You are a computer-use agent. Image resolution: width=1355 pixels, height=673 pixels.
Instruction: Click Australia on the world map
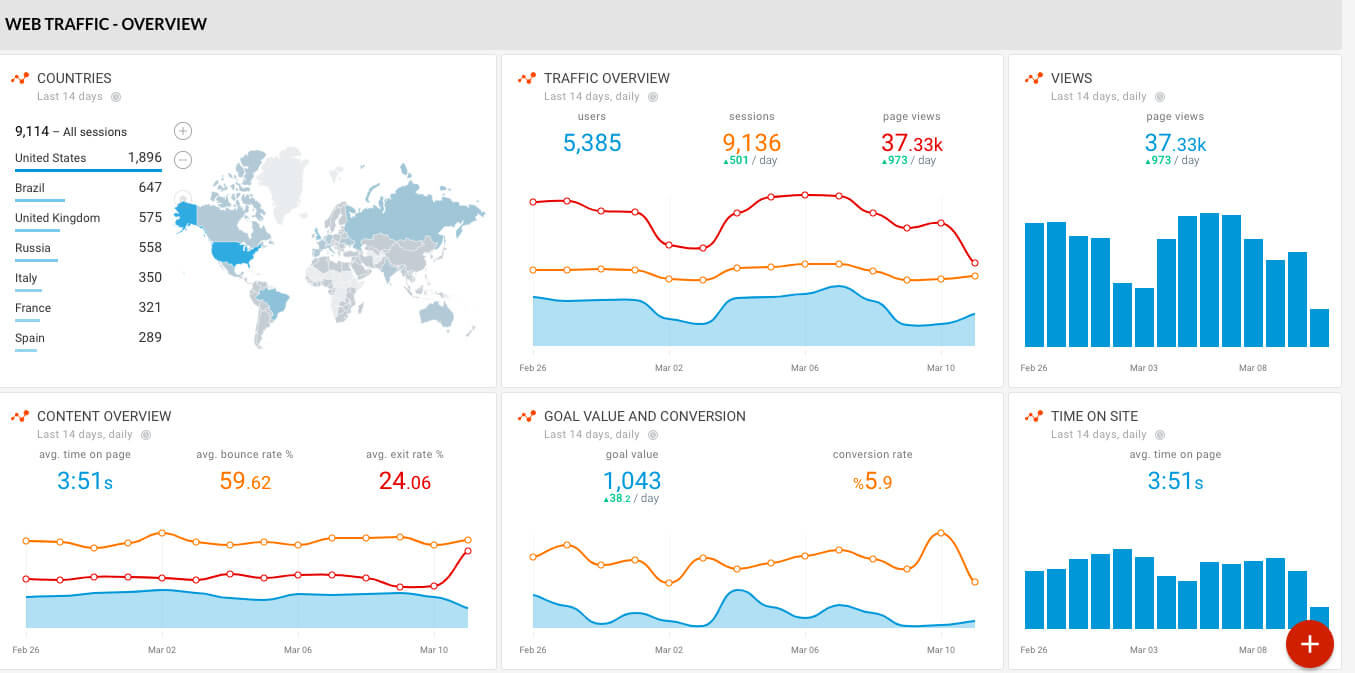(437, 314)
